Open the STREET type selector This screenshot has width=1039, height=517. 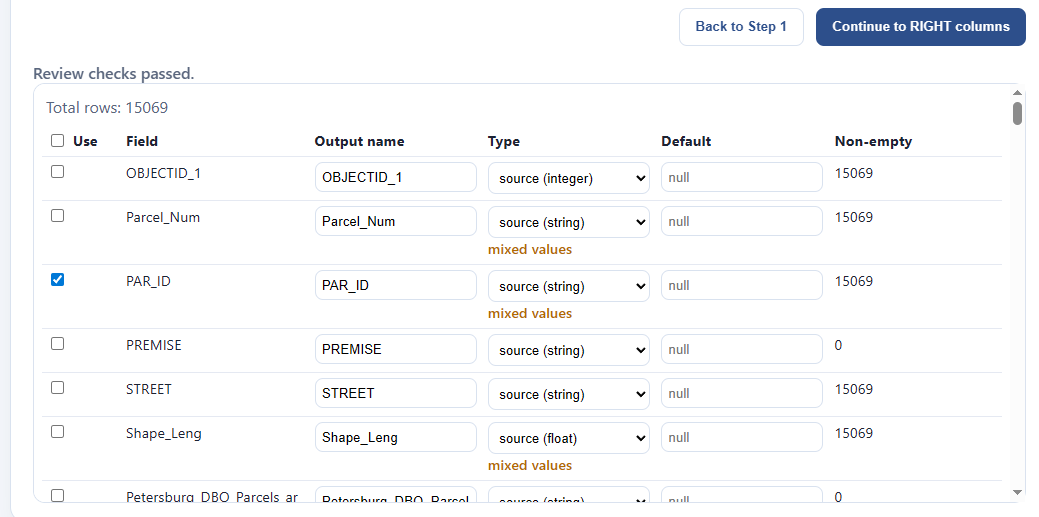(x=569, y=394)
